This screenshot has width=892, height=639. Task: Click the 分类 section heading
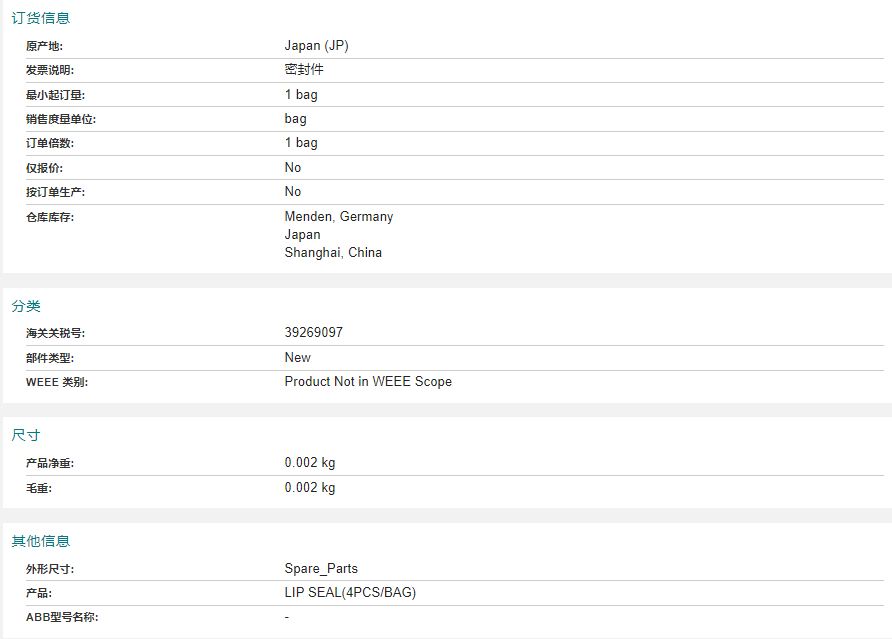coord(26,306)
